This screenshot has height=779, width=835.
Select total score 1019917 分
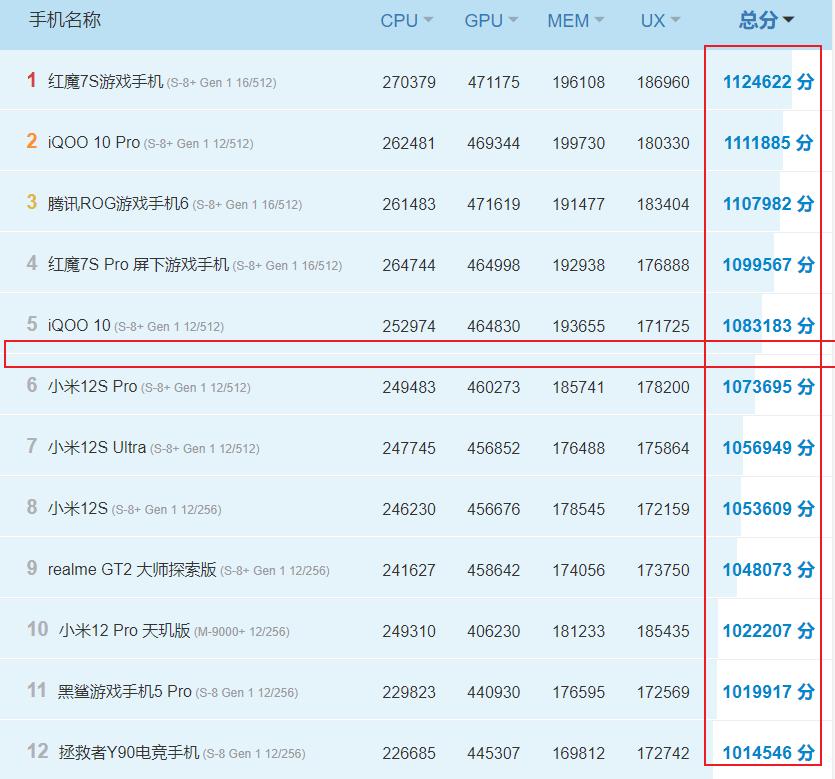coord(768,692)
